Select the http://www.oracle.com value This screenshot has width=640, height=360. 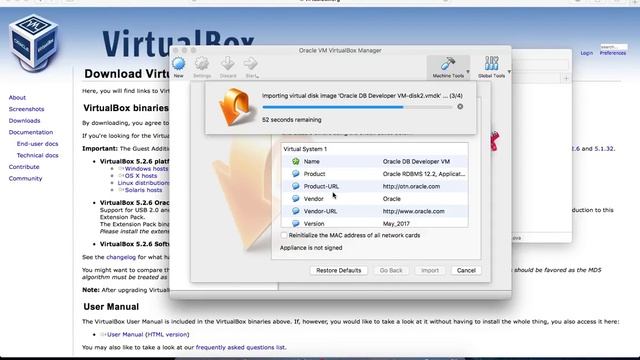(414, 211)
